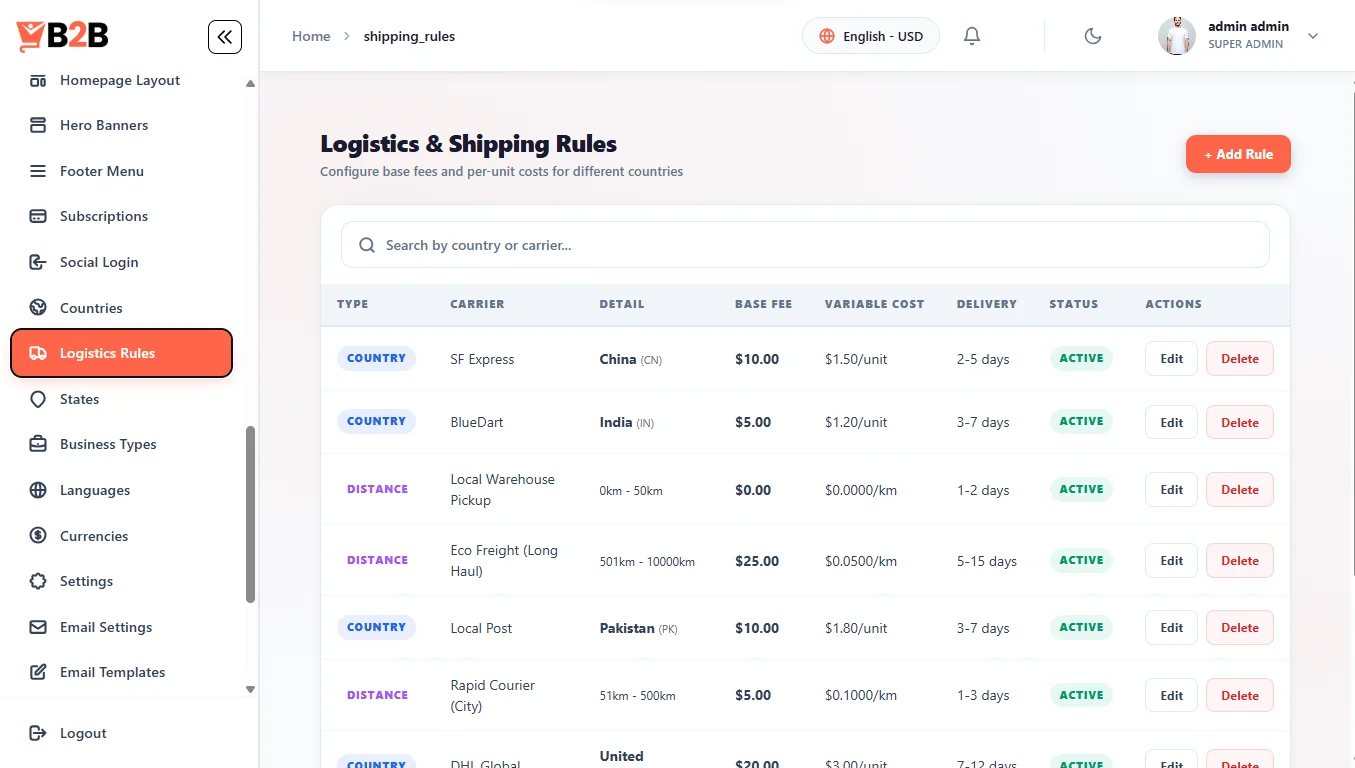This screenshot has width=1355, height=768.
Task: Click the ACTIVE status for BlueDart
Action: pos(1081,421)
